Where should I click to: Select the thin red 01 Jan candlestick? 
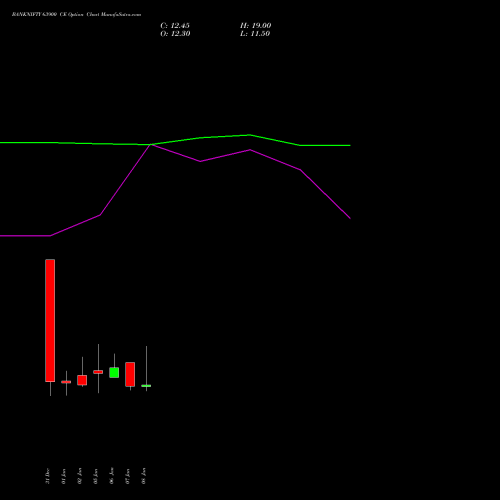coord(66,382)
